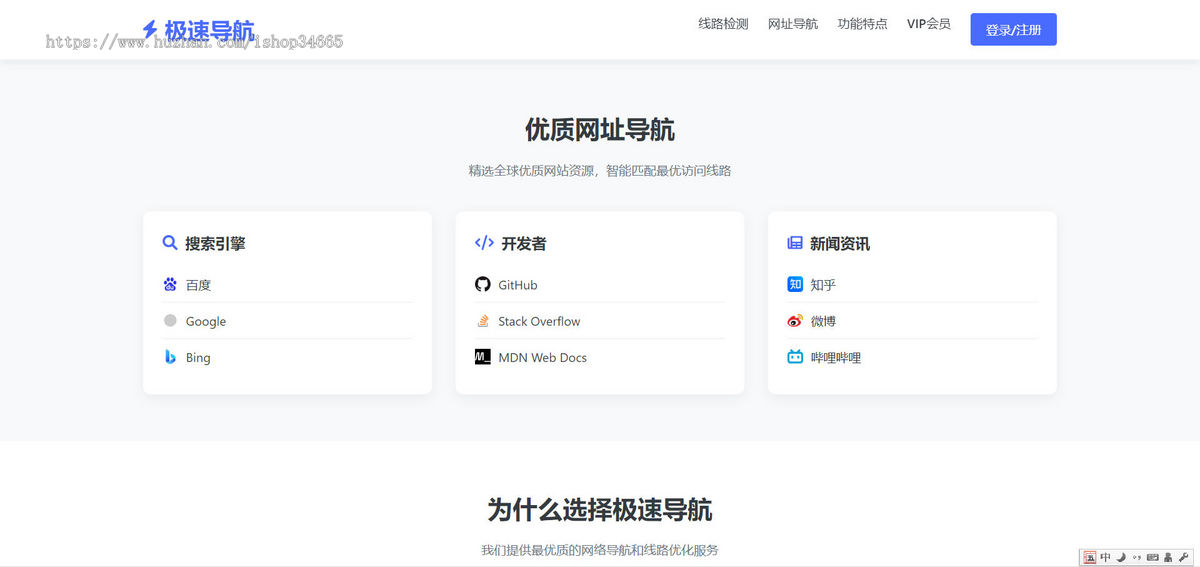The width and height of the screenshot is (1200, 567).
Task: Open the Google link
Action: (206, 321)
